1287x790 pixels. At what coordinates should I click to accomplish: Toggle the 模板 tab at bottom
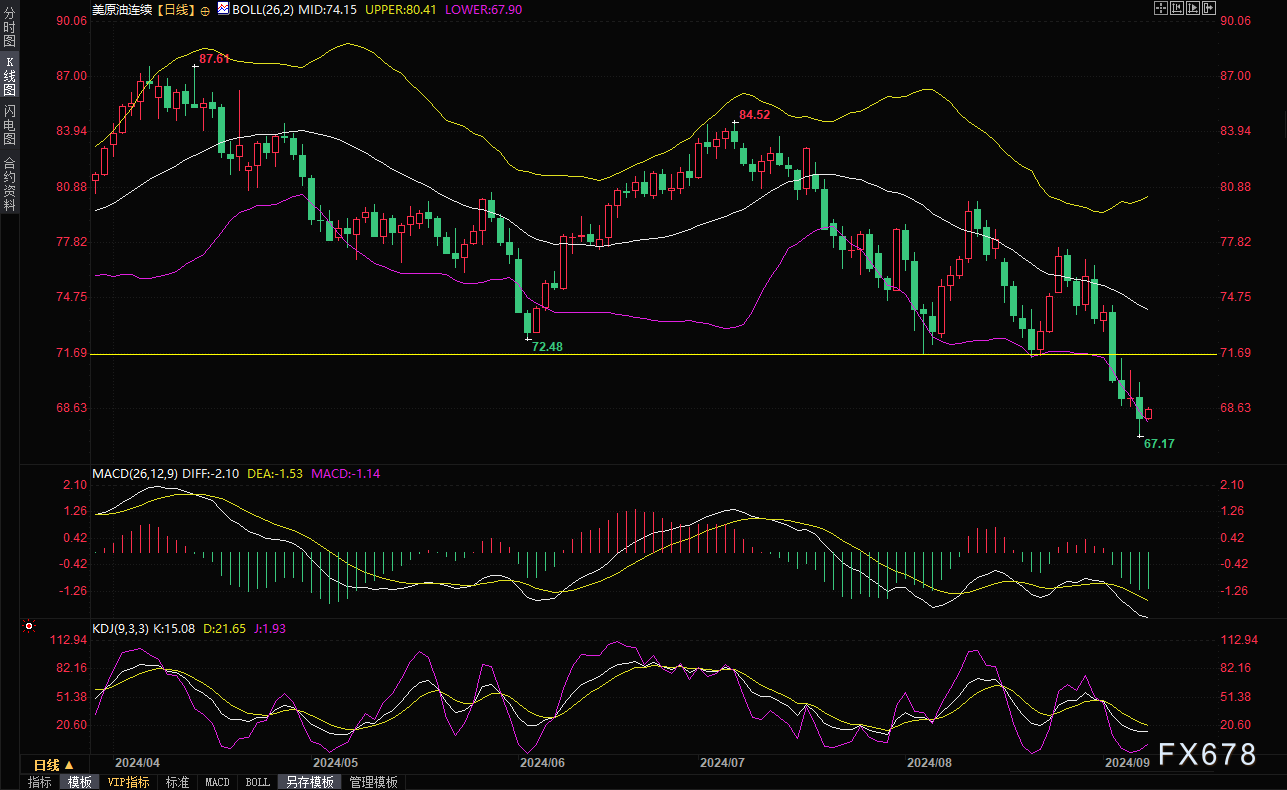(79, 782)
